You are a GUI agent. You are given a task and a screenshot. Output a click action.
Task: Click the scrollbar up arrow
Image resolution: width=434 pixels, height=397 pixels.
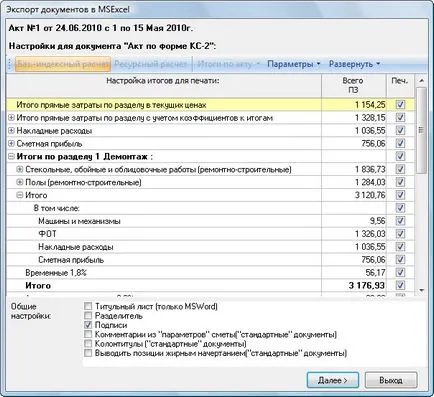[x=421, y=81]
